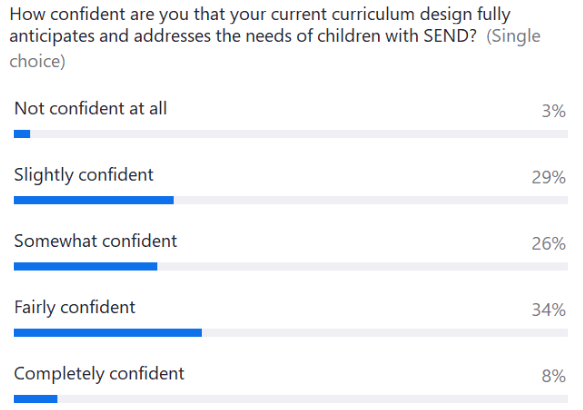Click the grey unfilled part of the 'Slightly confident' bar
583x410 pixels.
click(371, 200)
